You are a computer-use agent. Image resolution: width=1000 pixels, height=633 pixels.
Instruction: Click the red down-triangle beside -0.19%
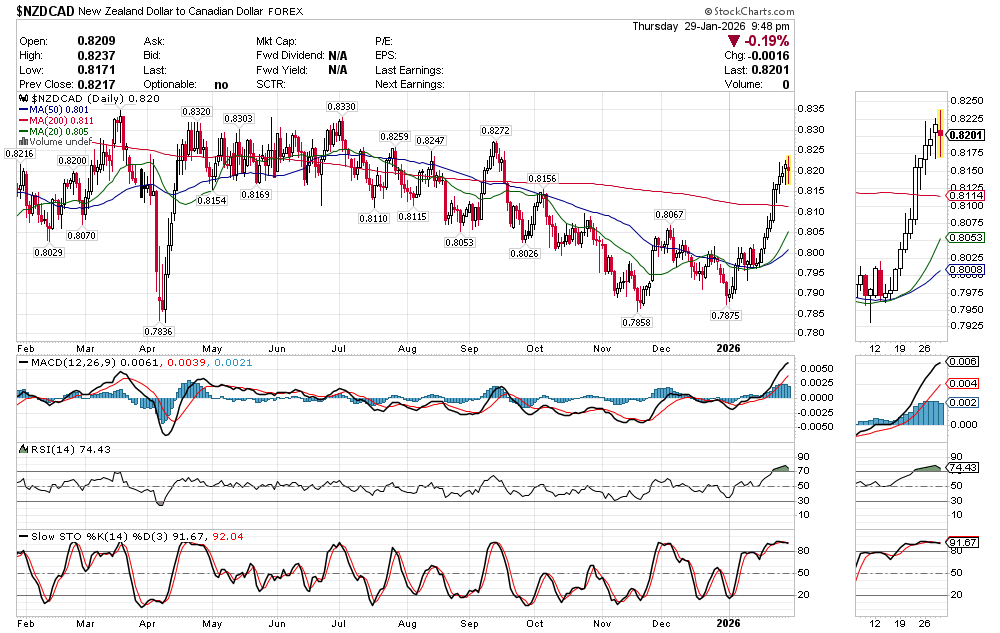735,41
